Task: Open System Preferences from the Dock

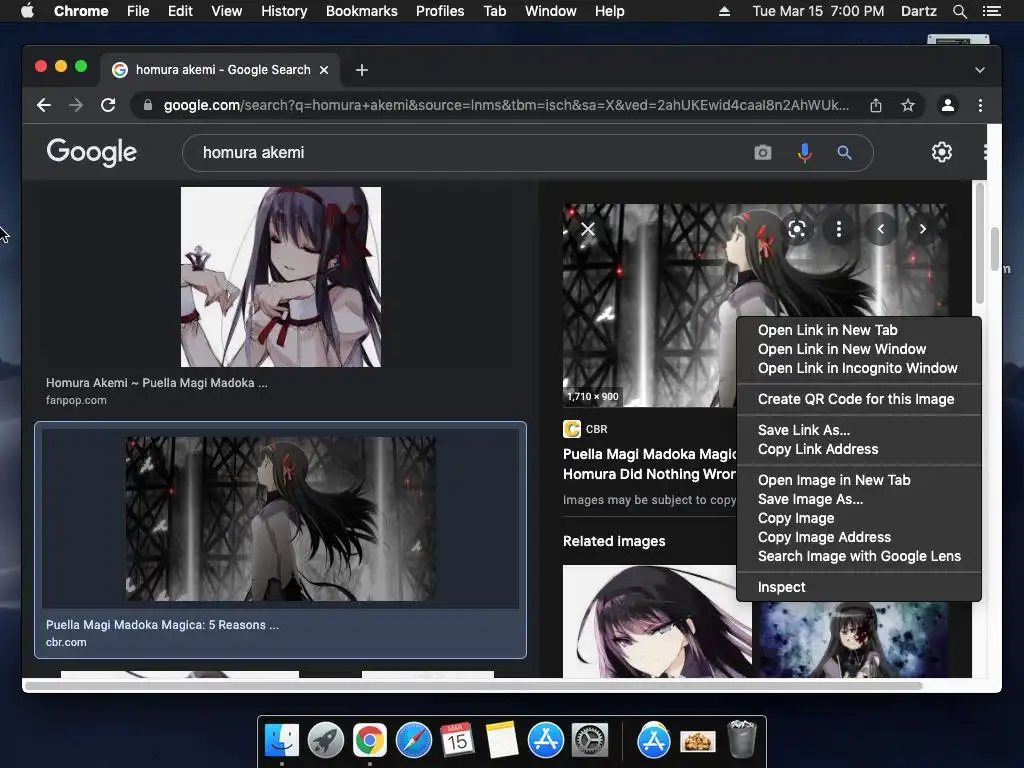Action: point(590,740)
